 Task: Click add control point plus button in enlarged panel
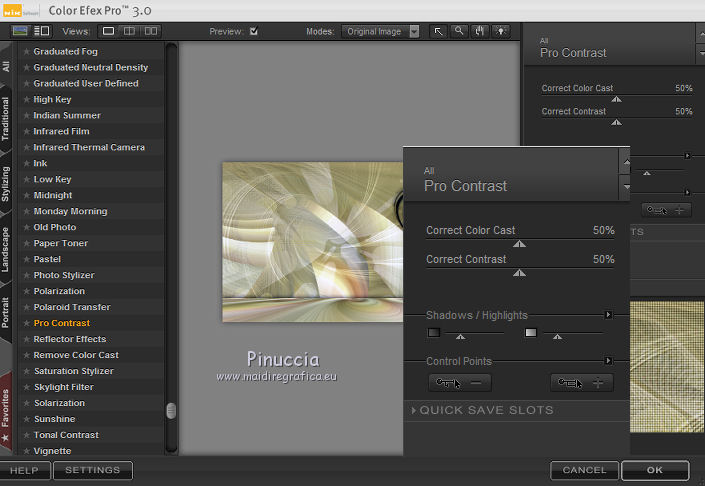point(582,383)
